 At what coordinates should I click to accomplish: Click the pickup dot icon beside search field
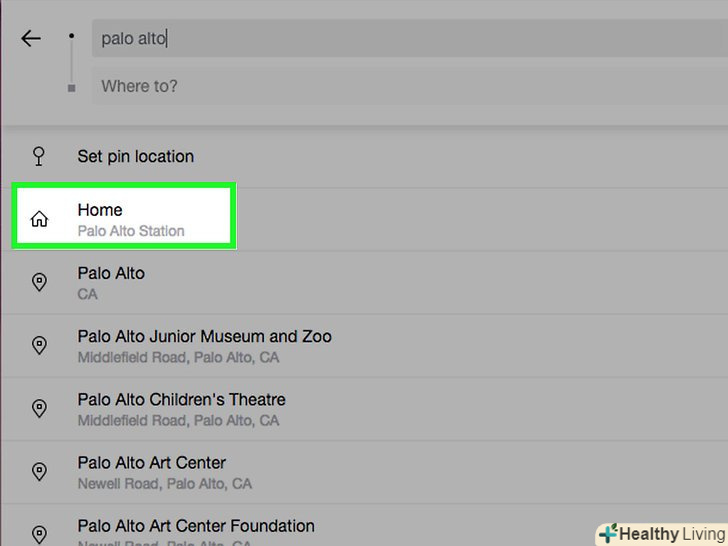coord(71,36)
